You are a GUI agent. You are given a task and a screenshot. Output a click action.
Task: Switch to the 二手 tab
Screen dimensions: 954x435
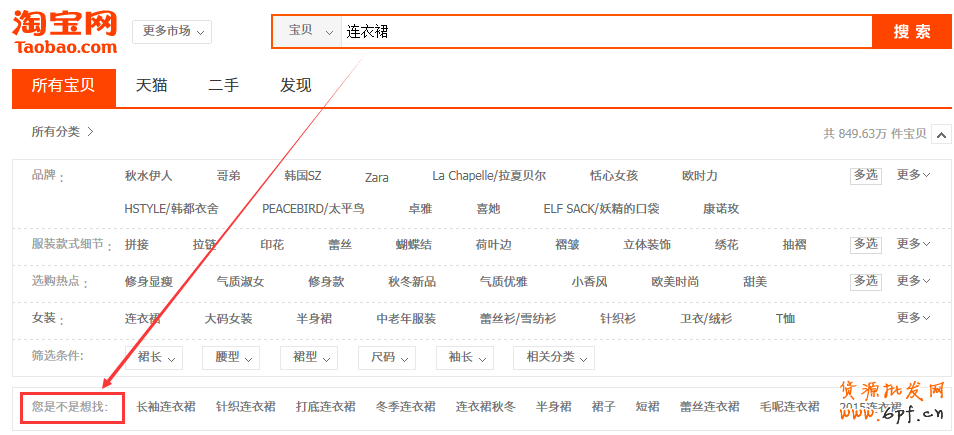(223, 86)
